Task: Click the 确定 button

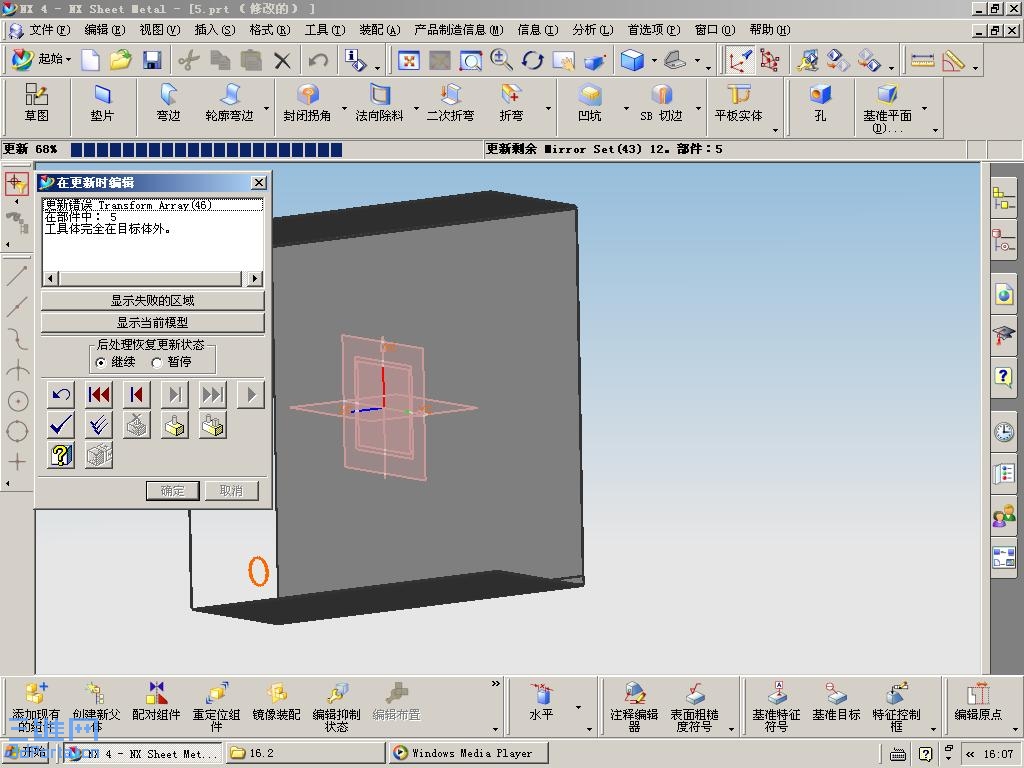Action: pyautogui.click(x=172, y=490)
